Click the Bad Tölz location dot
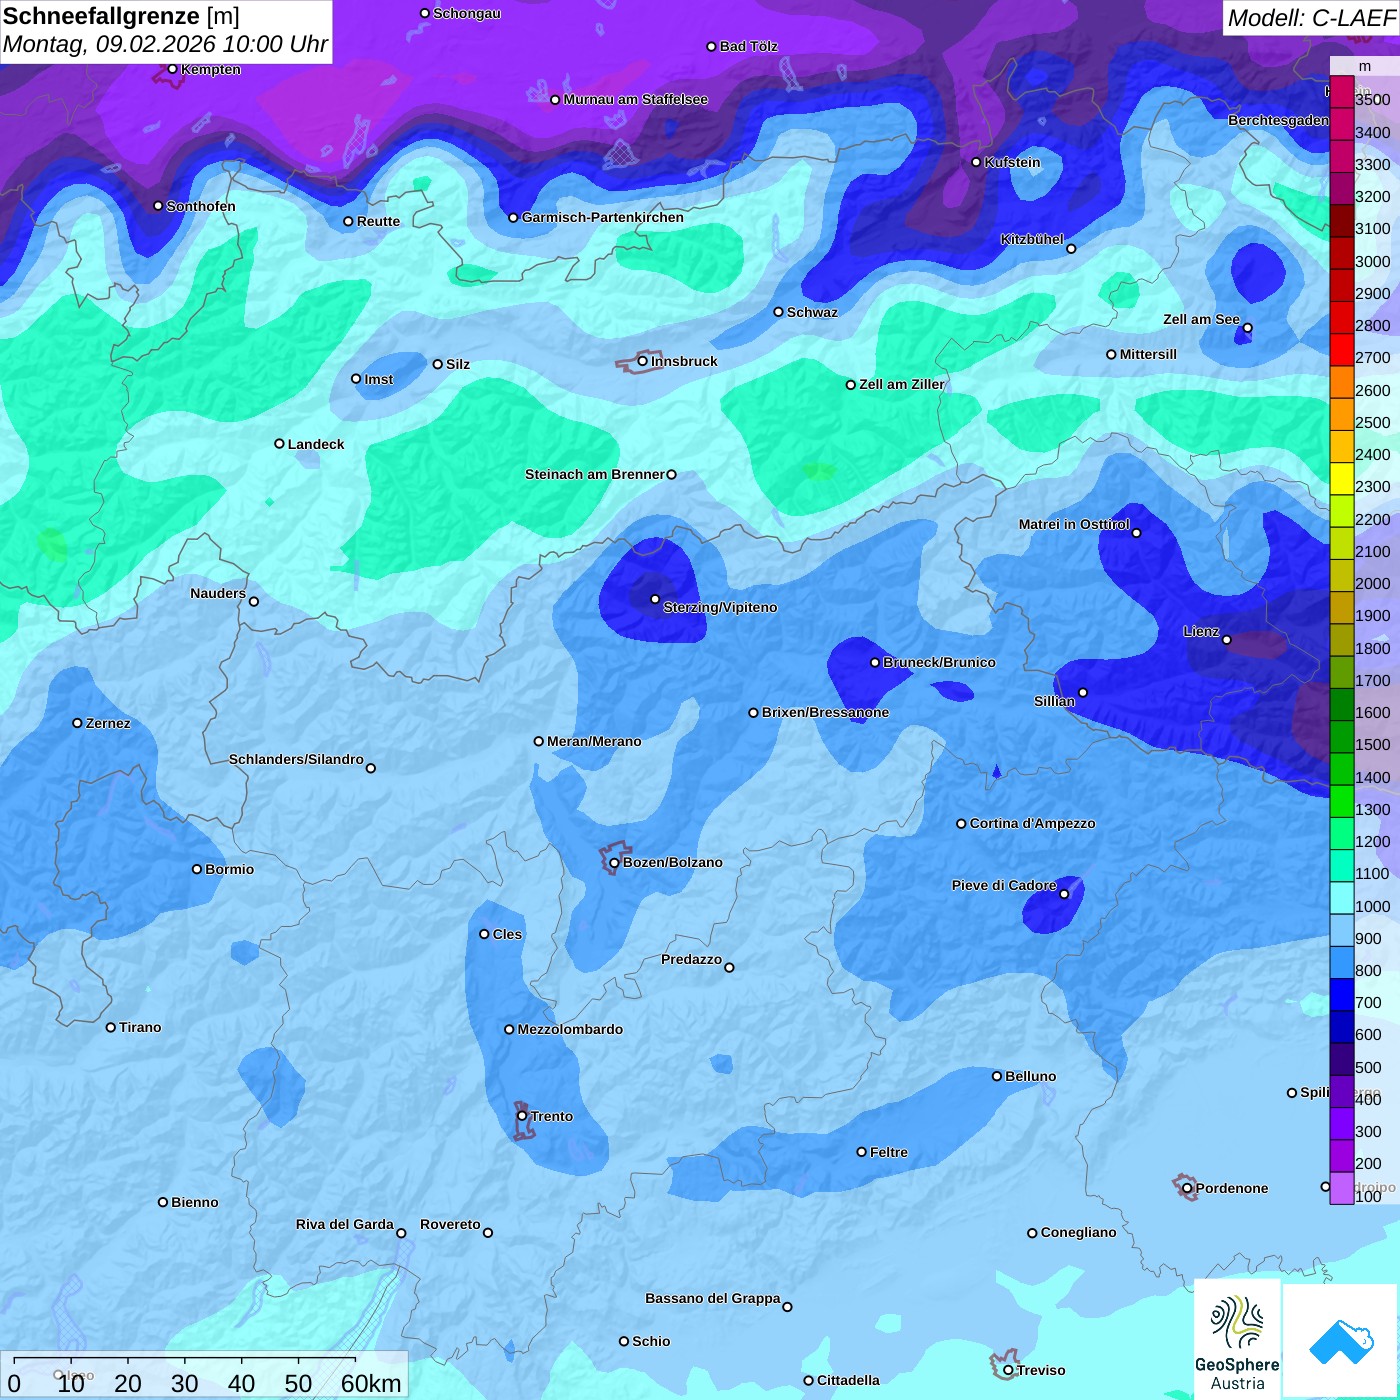 (x=711, y=47)
